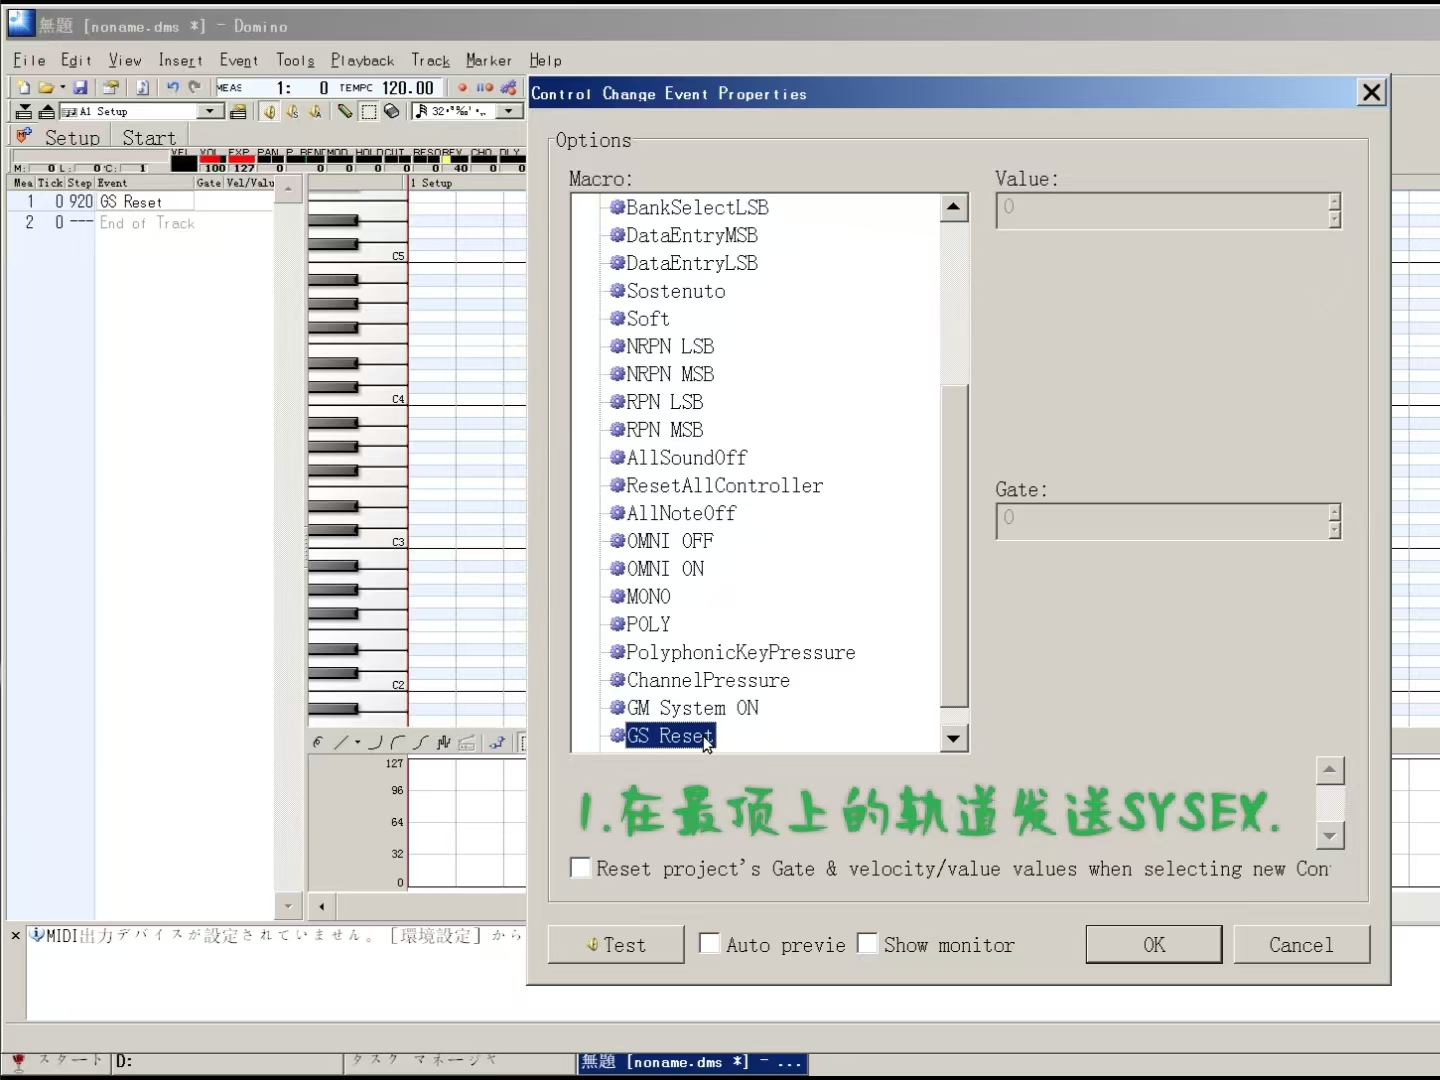1440x1080 pixels.
Task: Click the MIDI settings gear icon
Action: tap(509, 88)
